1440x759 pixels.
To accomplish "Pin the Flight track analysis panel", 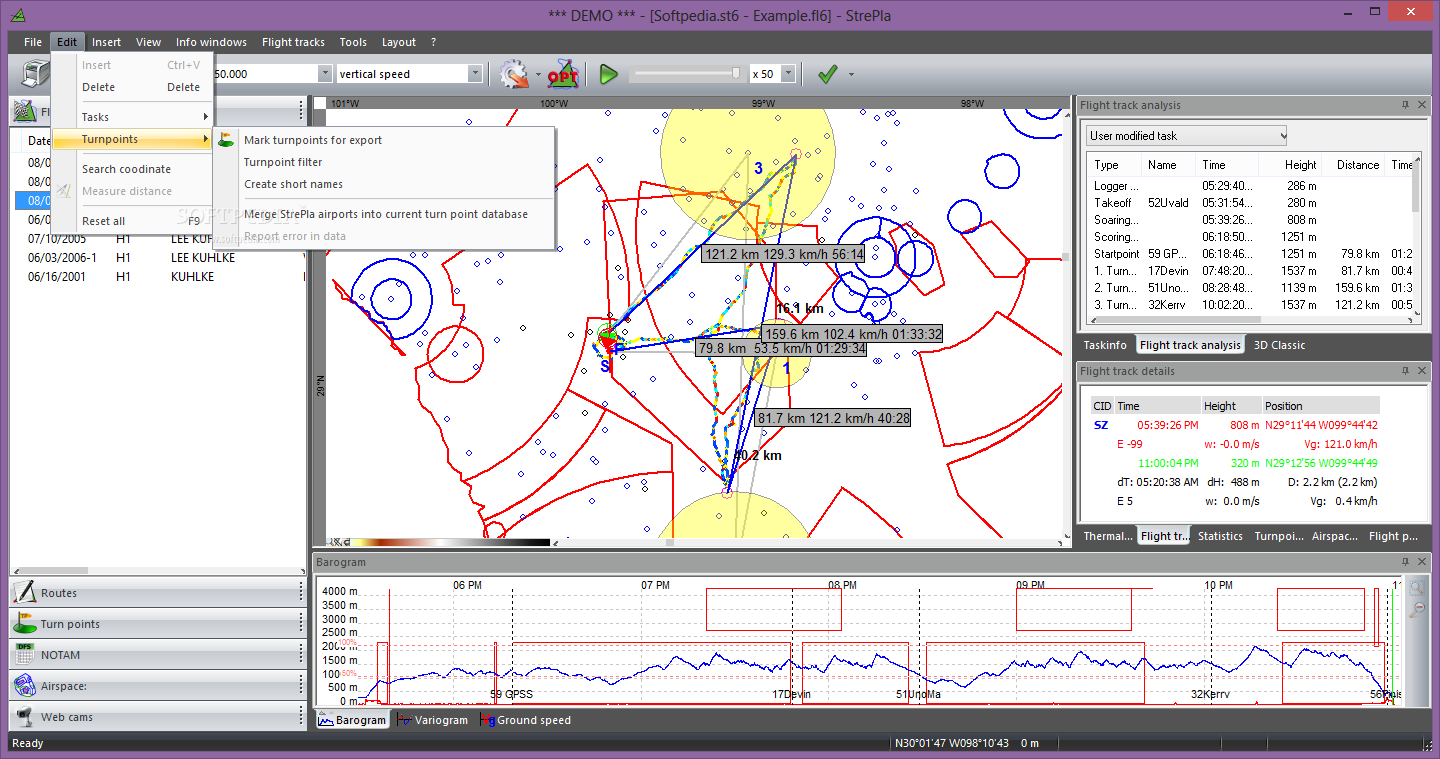I will coord(1405,105).
